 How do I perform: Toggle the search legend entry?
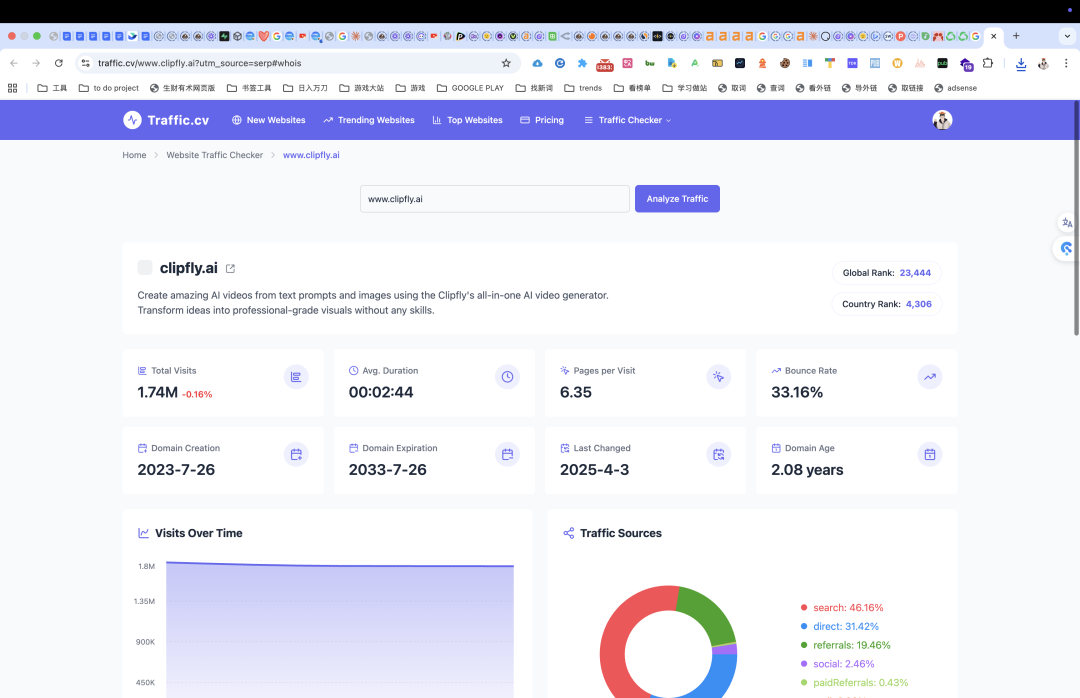[x=842, y=608]
